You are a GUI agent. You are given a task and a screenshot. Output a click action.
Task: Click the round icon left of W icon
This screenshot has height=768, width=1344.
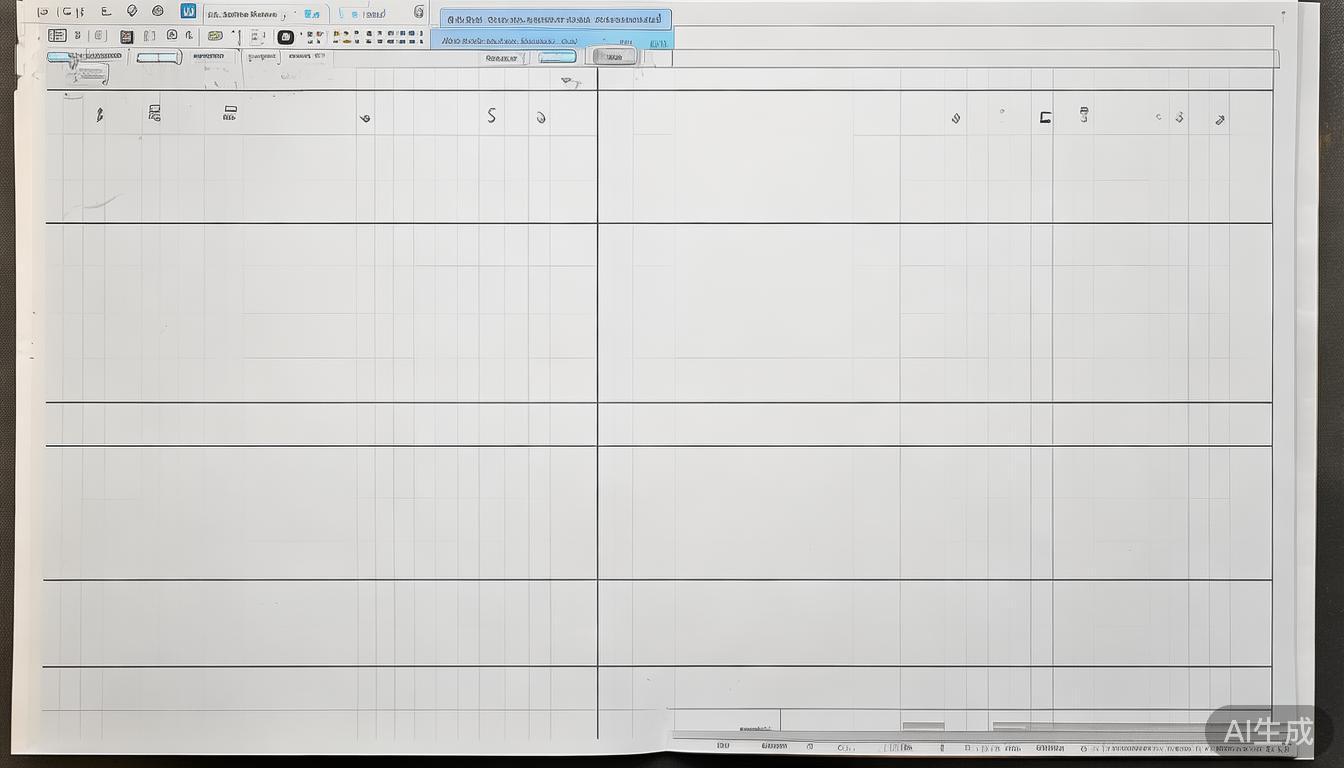[x=158, y=11]
